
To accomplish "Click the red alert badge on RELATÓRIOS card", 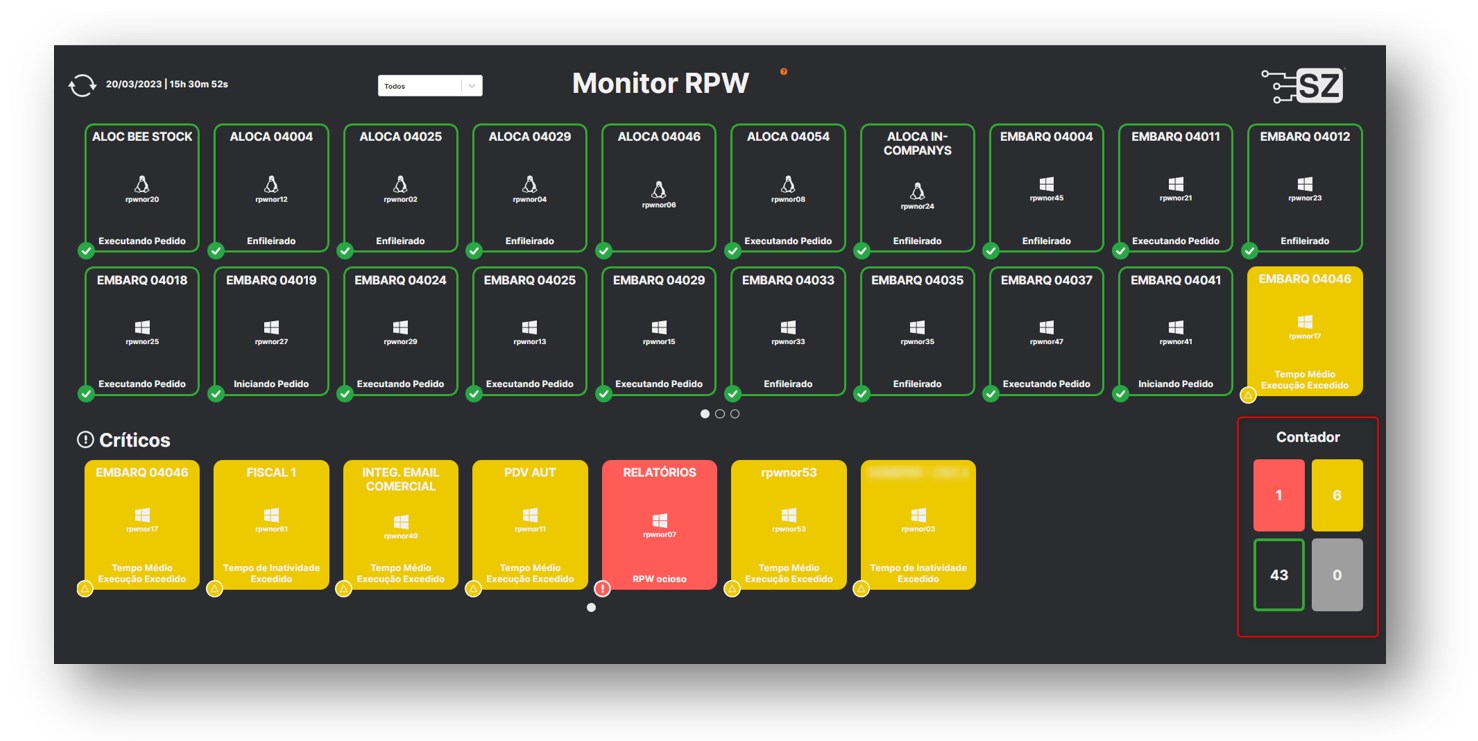I will [603, 589].
